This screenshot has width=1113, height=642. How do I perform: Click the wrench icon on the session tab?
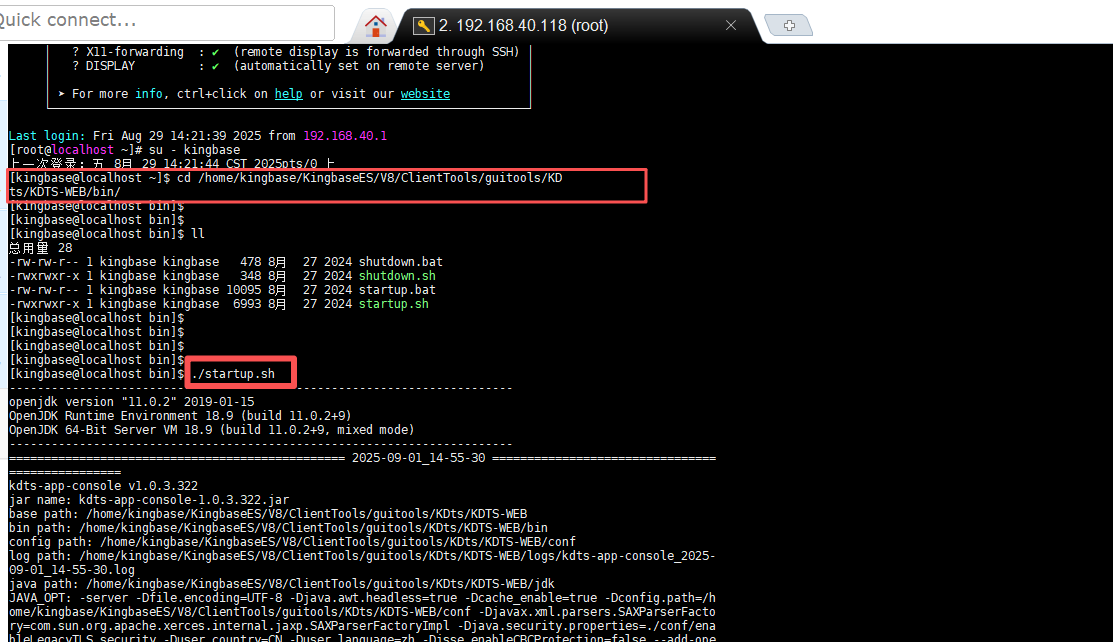tap(423, 26)
